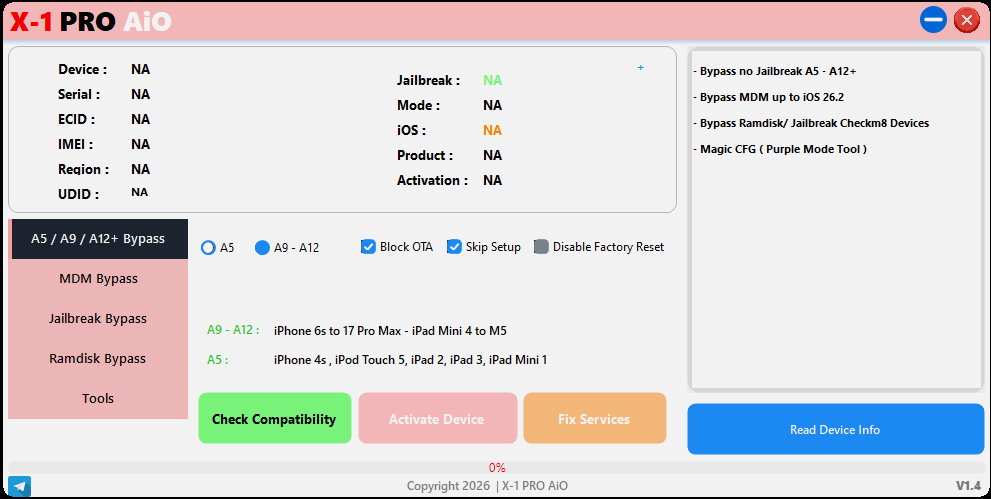Click 'iPhone 6s to 17 Pro Max' device list
The height and width of the screenshot is (499, 991).
(x=390, y=331)
